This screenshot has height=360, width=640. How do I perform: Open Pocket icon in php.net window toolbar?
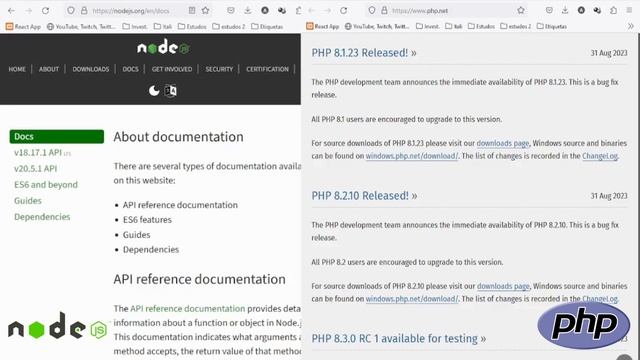coord(549,11)
